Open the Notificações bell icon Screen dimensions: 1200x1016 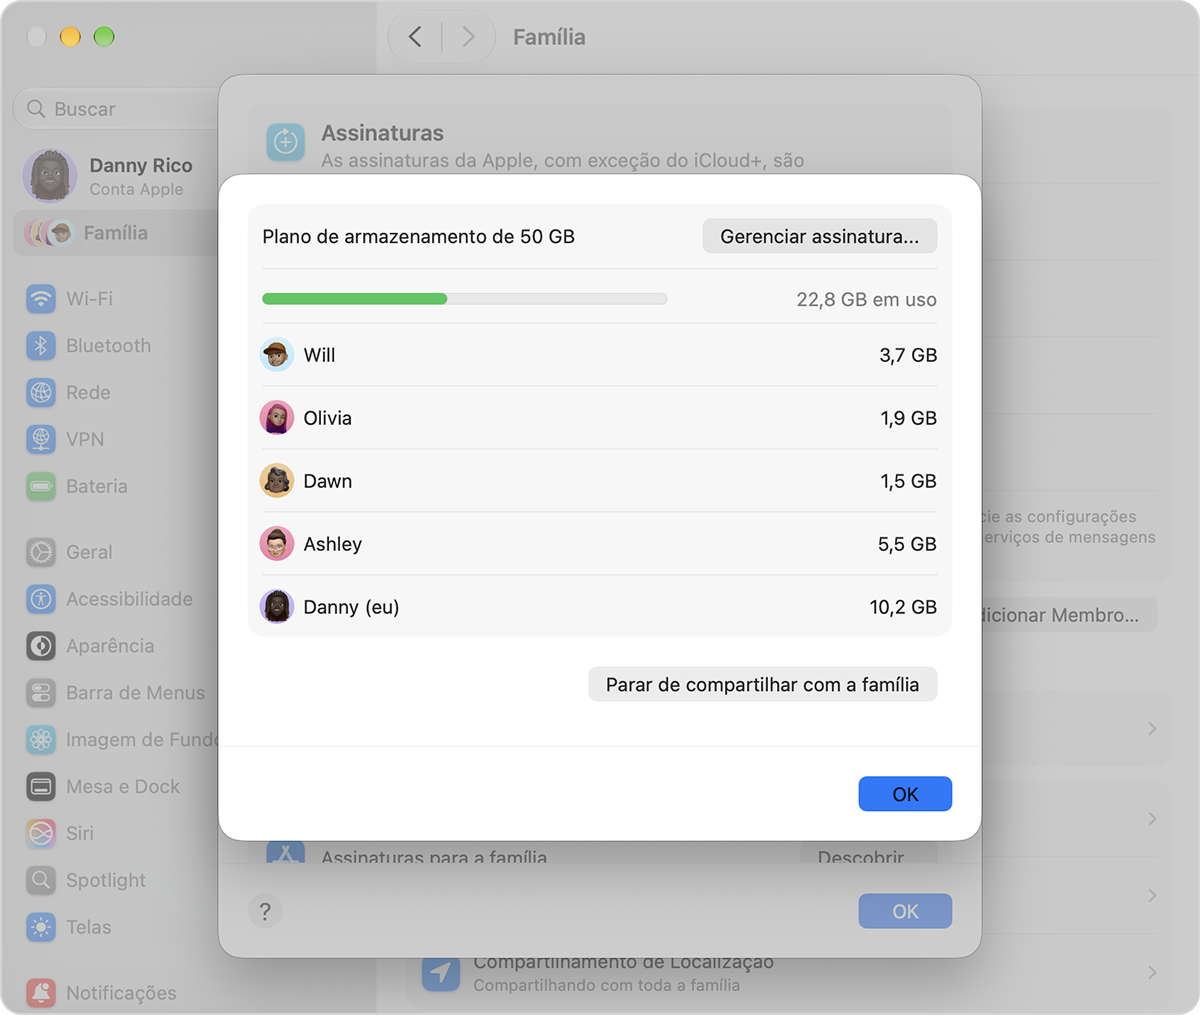pyautogui.click(x=41, y=992)
